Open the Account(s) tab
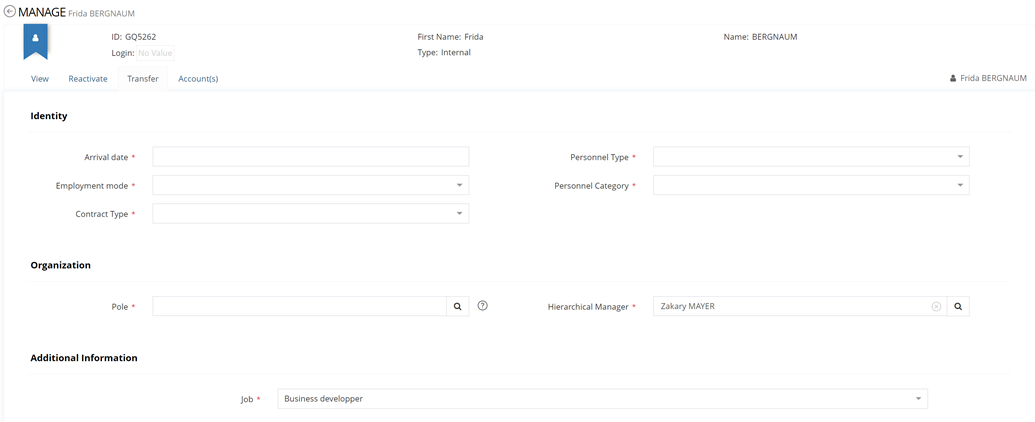1035x422 pixels. 198,78
